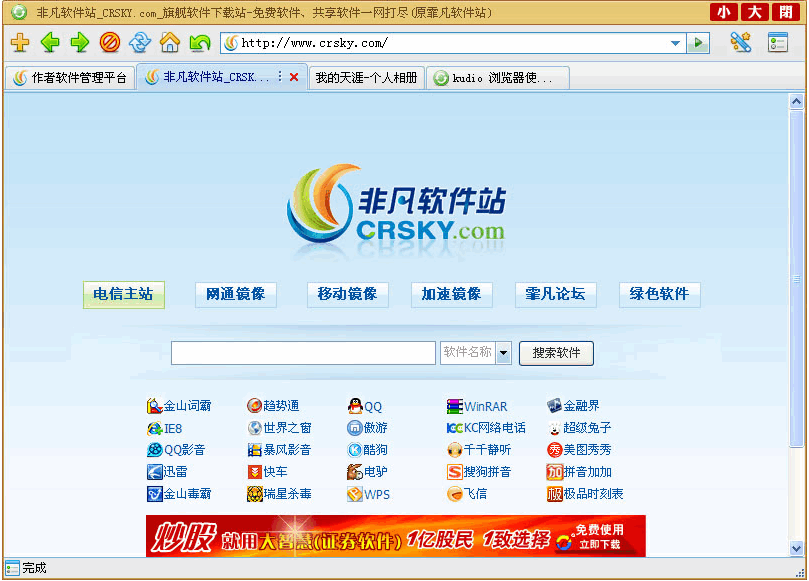809x581 pixels.
Task: Refresh the page with the blue arrows icon
Action: click(x=140, y=42)
